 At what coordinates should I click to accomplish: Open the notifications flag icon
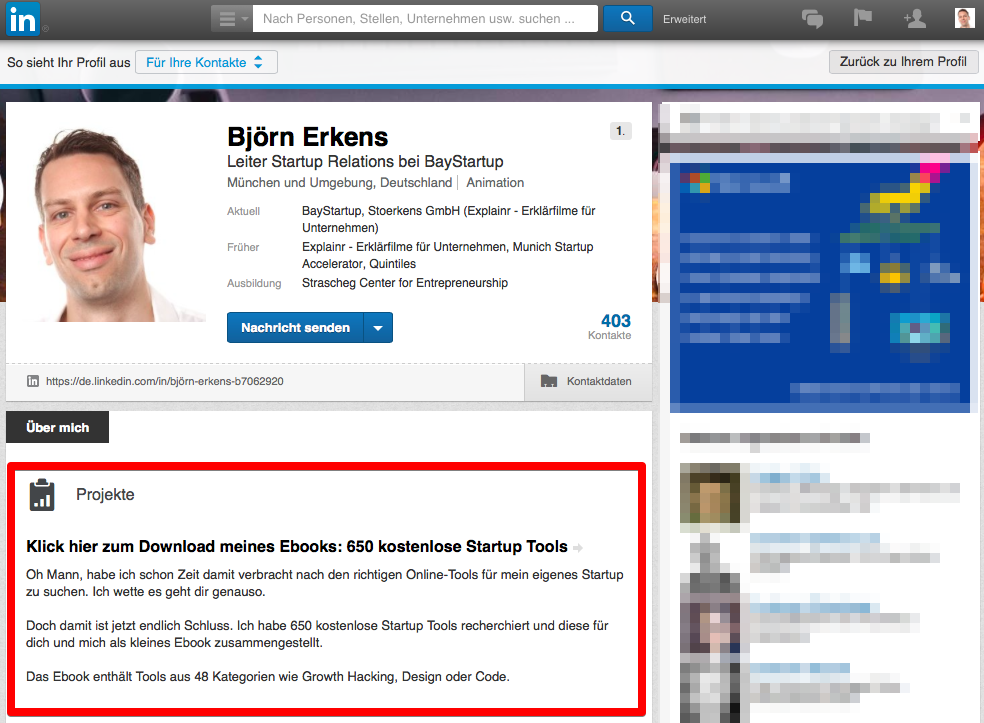point(863,18)
